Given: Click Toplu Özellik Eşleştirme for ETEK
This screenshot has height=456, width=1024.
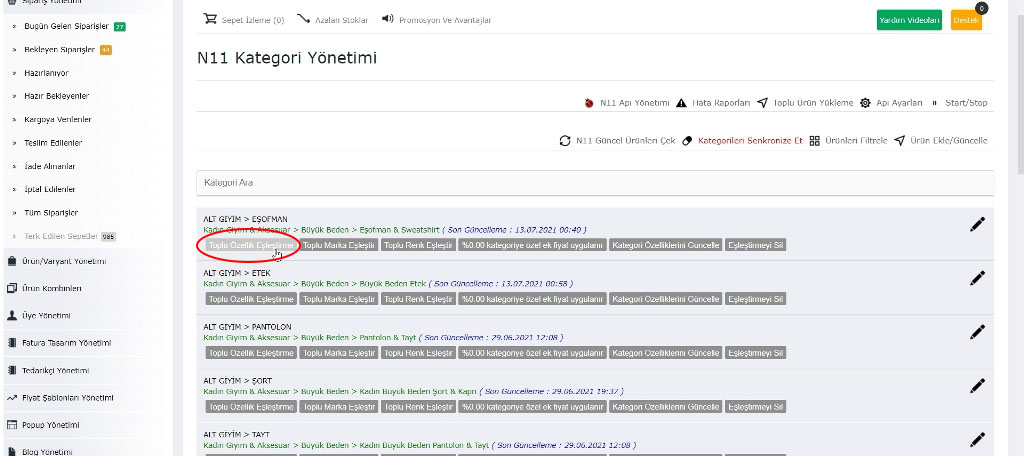Looking at the screenshot, I should coord(251,299).
